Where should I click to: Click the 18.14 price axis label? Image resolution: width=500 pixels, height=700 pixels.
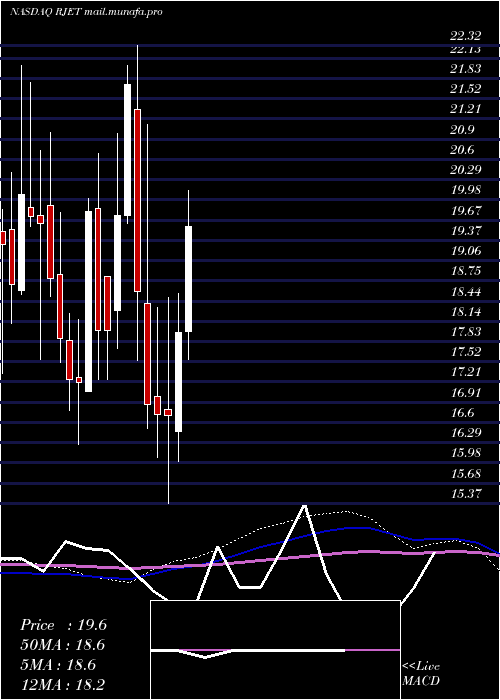465,312
